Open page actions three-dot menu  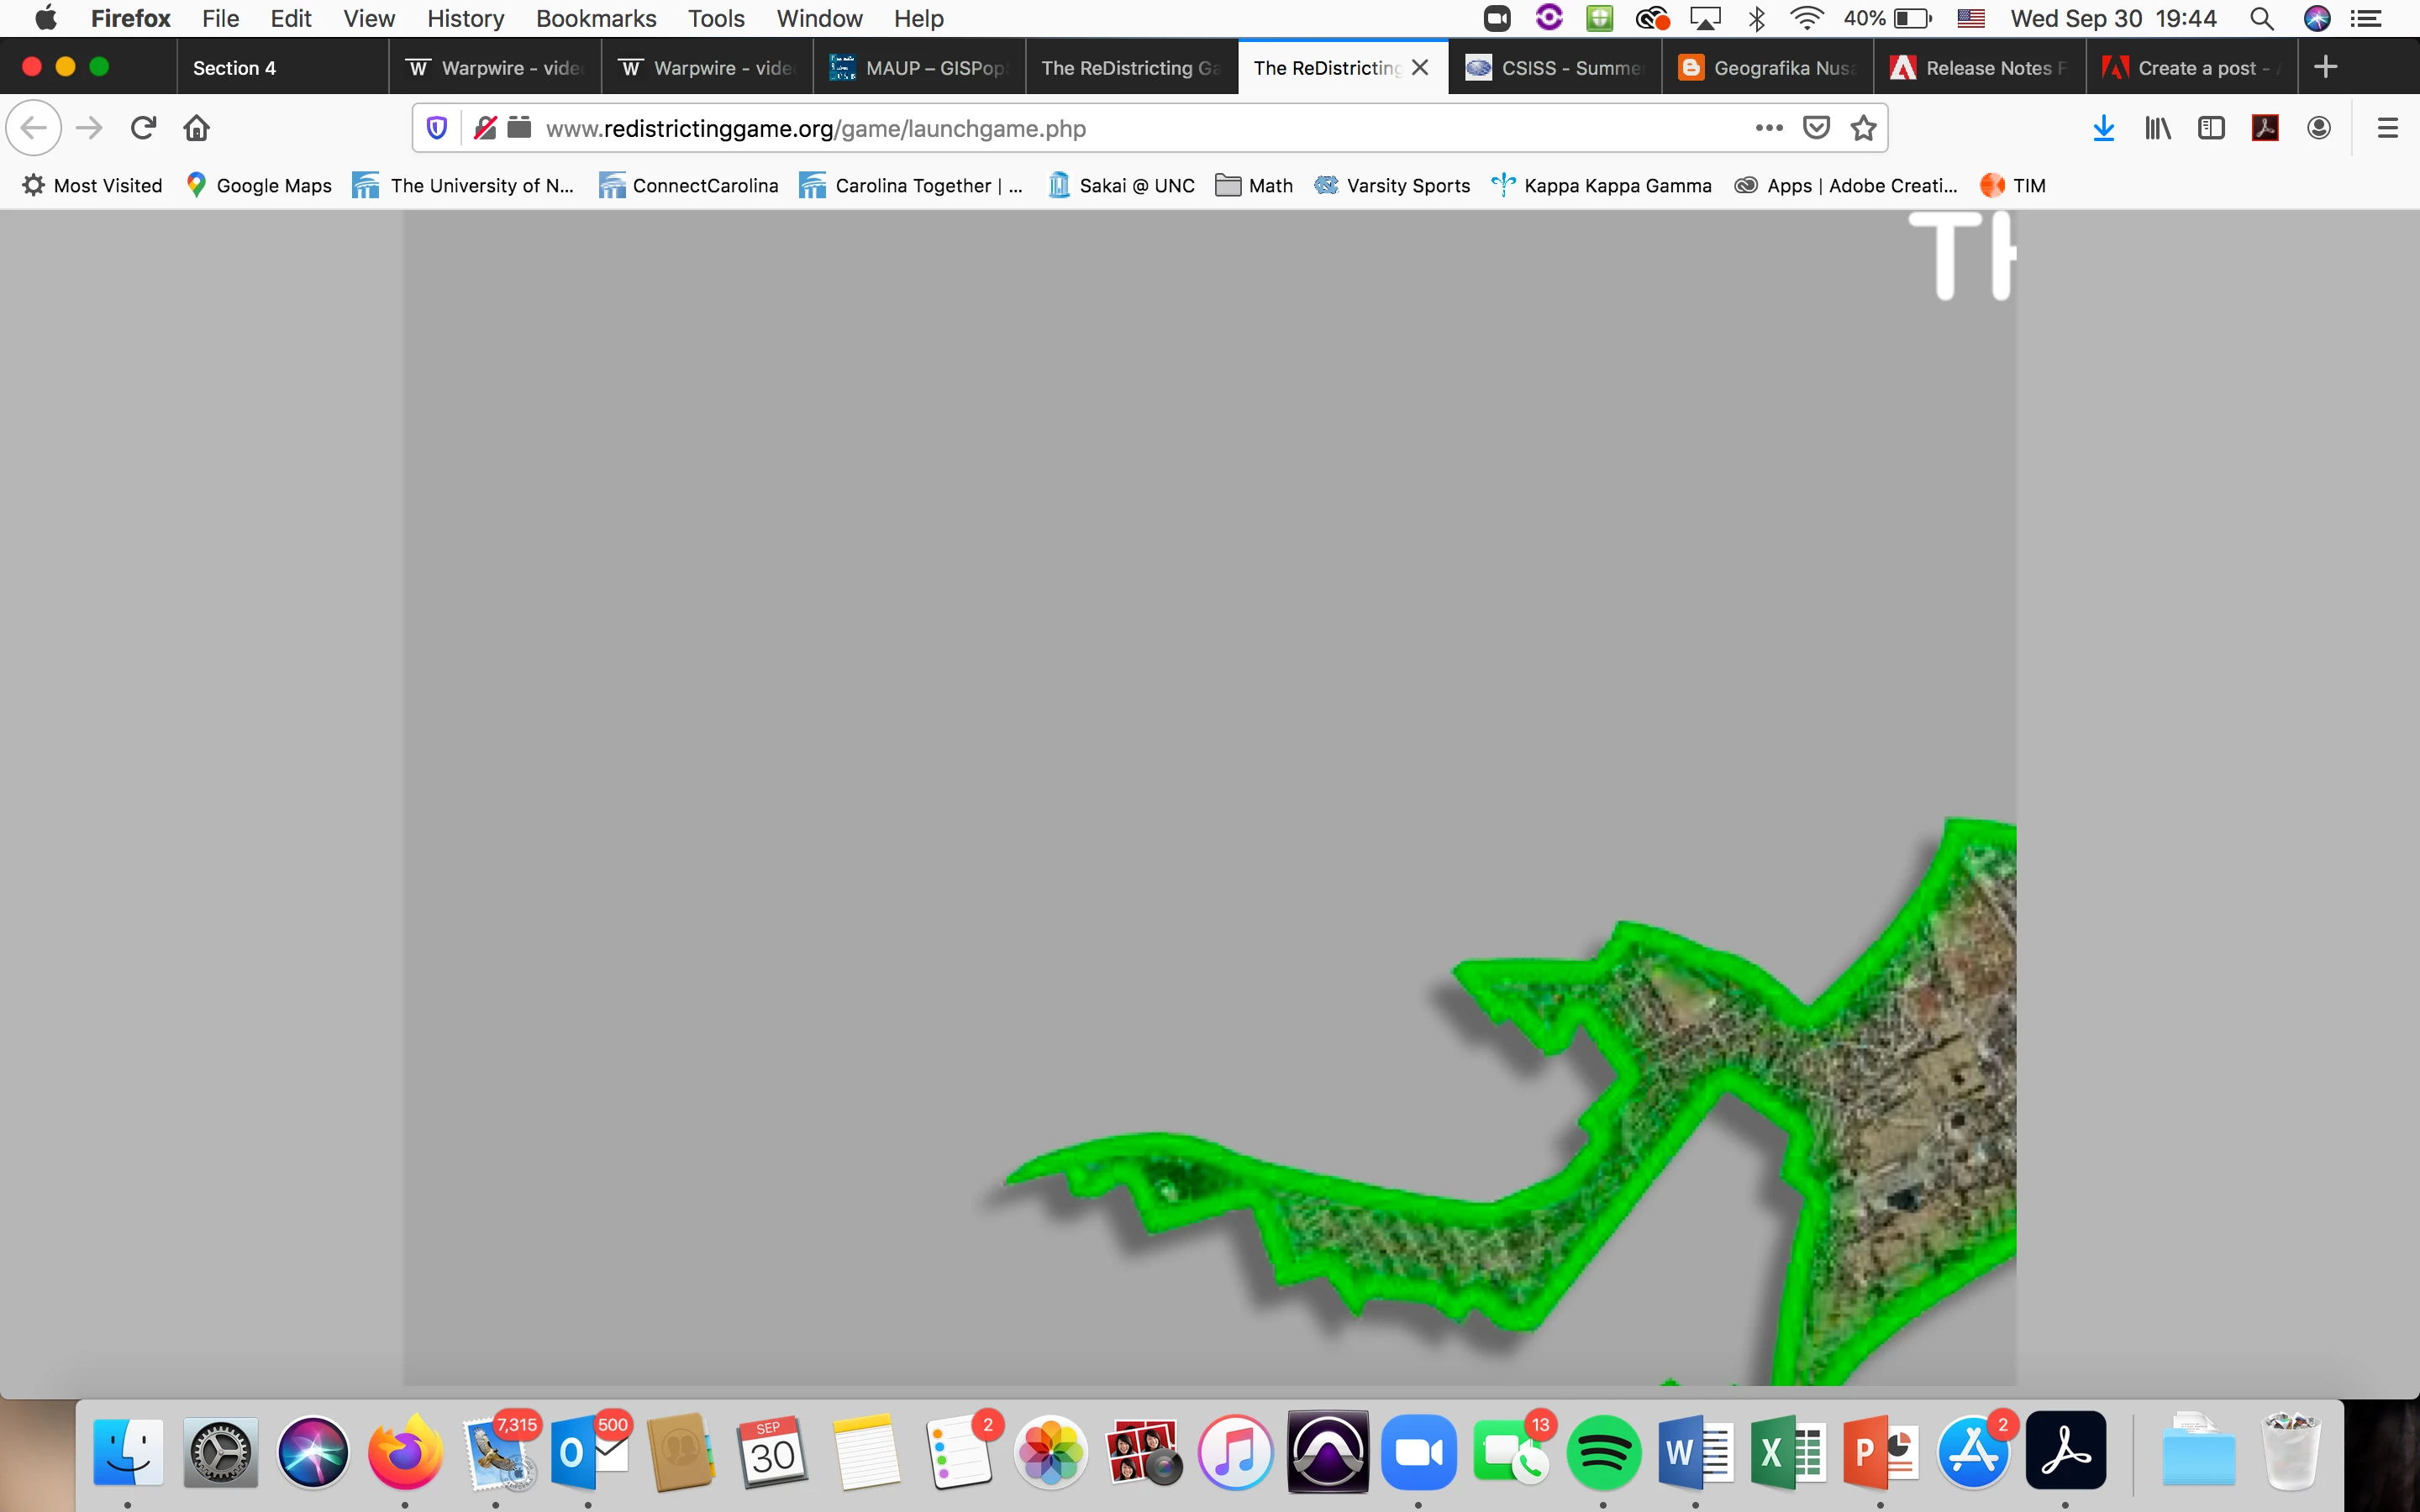pyautogui.click(x=1768, y=128)
